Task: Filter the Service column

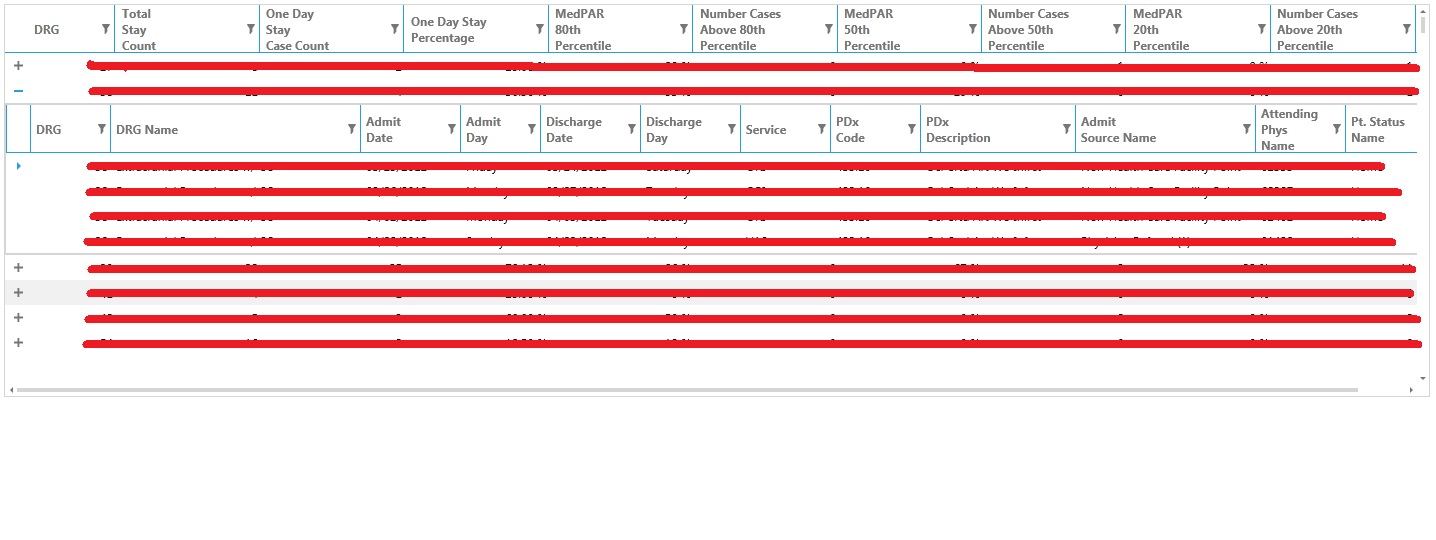Action: (821, 129)
